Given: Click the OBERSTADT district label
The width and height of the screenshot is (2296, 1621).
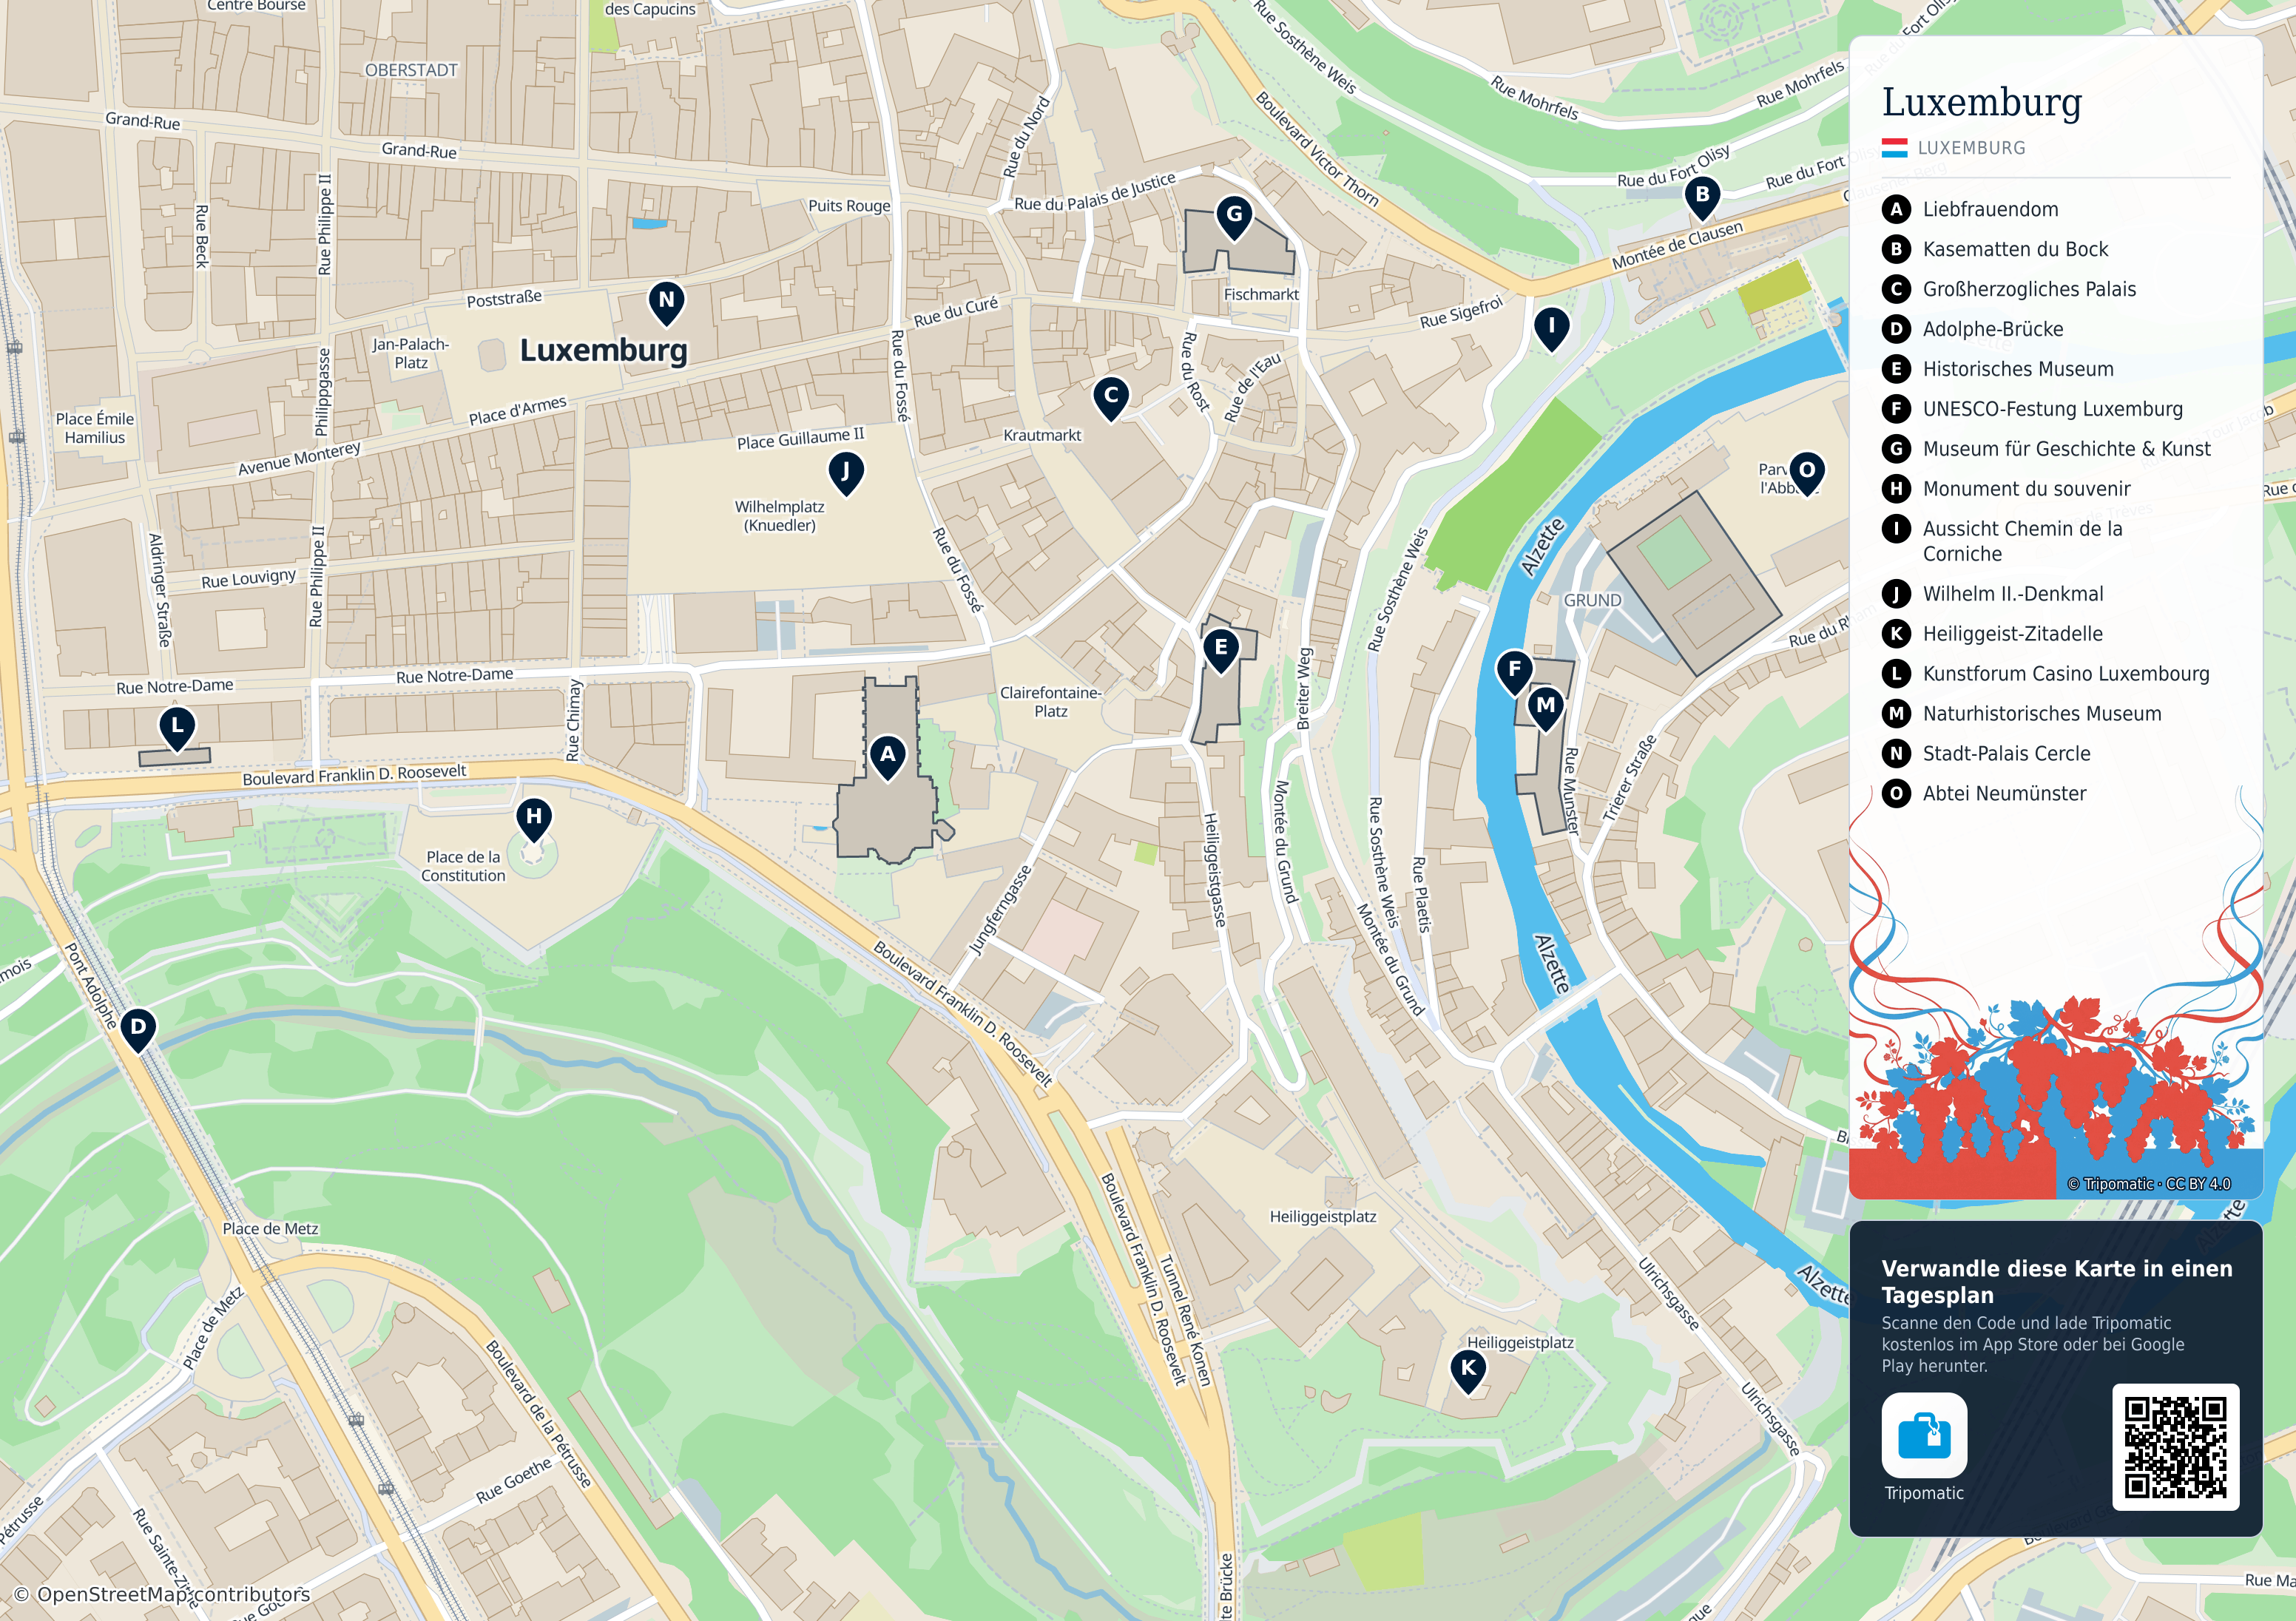Looking at the screenshot, I should point(411,70).
